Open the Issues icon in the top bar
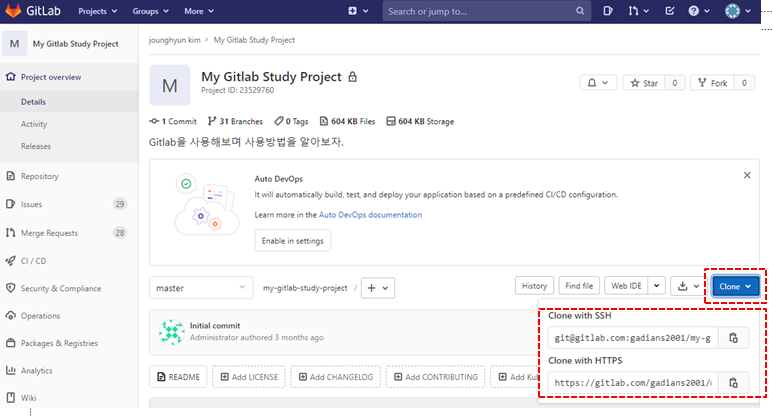The width and height of the screenshot is (773, 417). point(608,11)
